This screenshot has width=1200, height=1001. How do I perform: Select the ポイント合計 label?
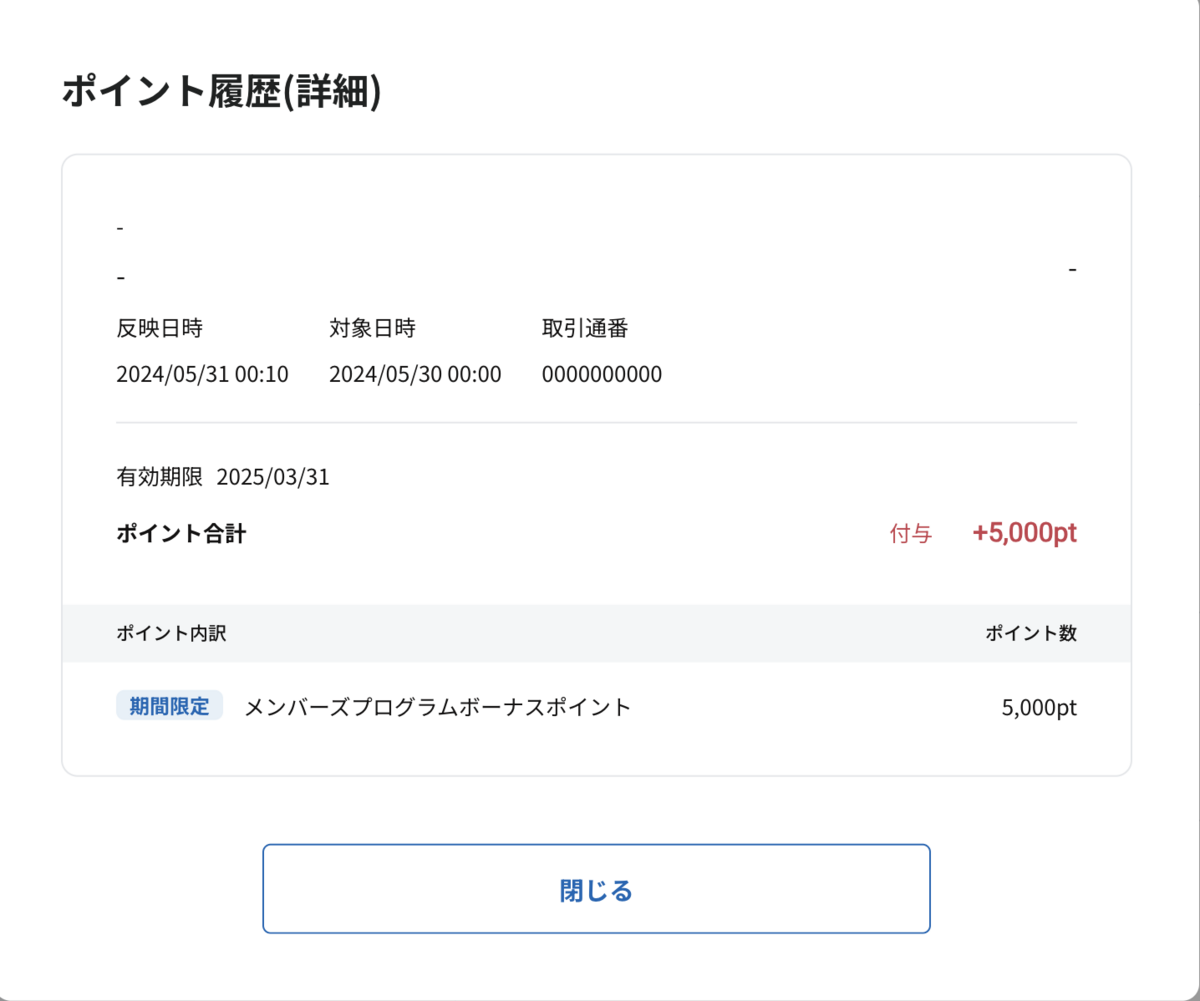(x=181, y=533)
